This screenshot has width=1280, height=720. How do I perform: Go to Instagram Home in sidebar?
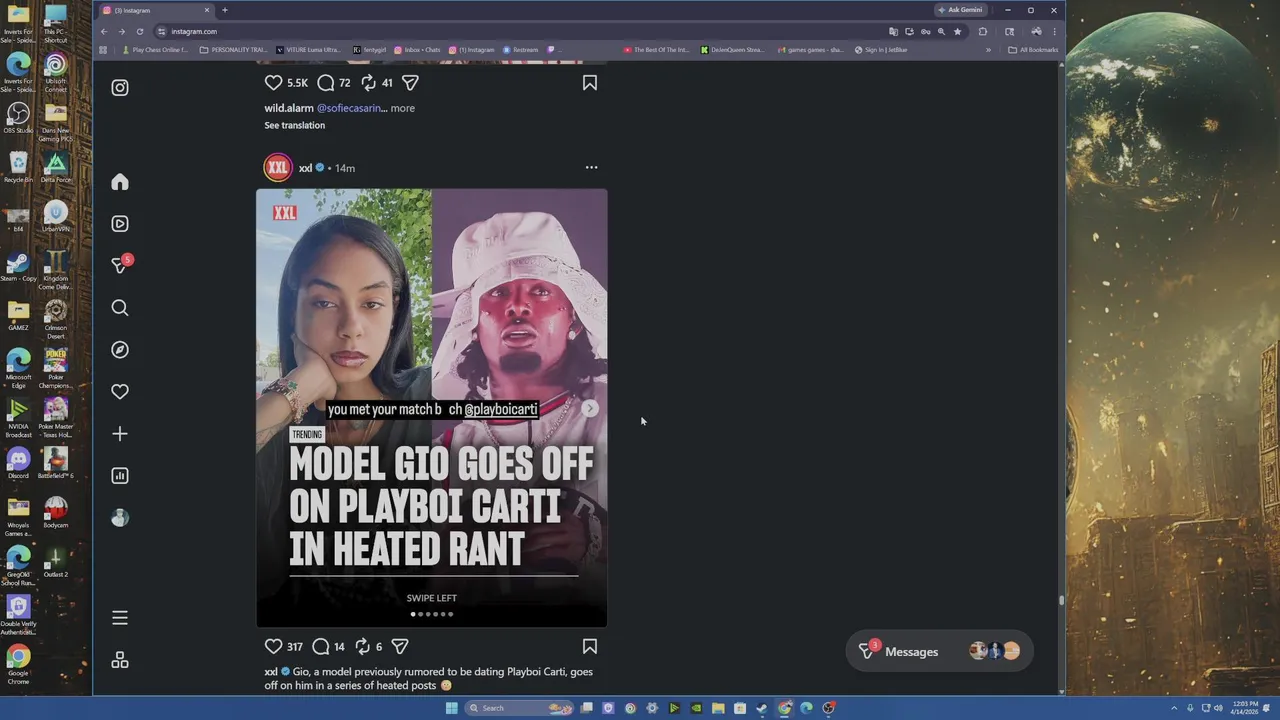pos(120,182)
